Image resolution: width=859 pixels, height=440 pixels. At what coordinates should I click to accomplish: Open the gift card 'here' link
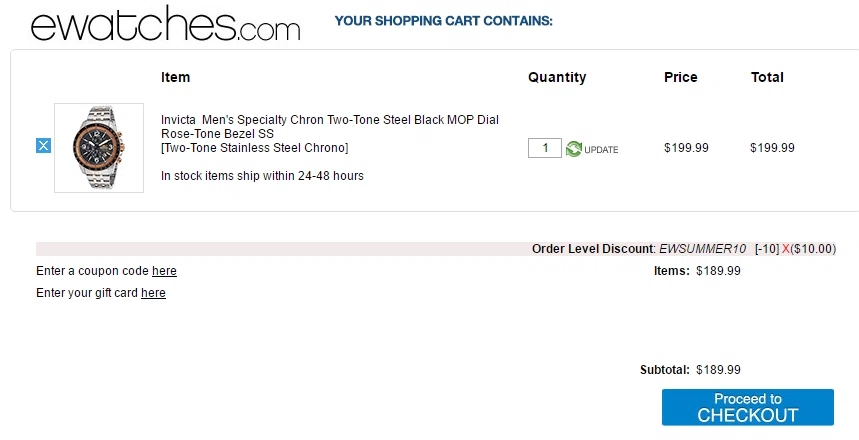[x=153, y=293]
